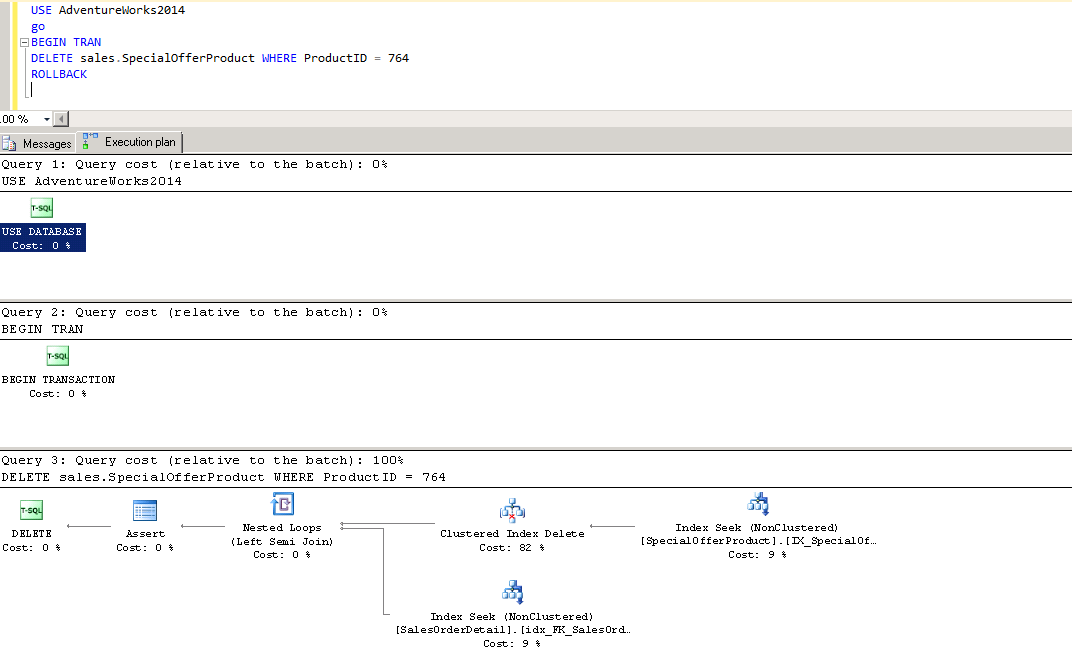
Task: Click the Nested Loops (Left Semi Join) label
Action: 282,534
